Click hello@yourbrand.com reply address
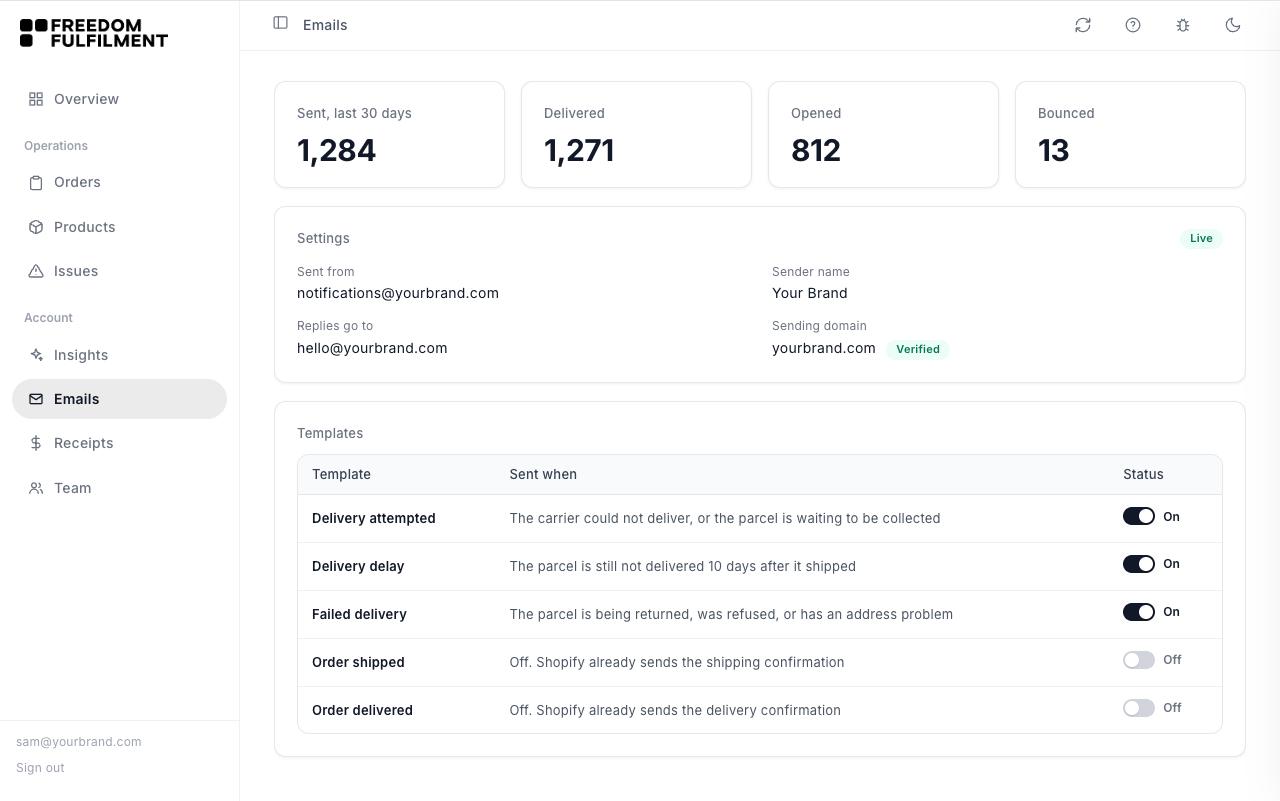 [x=372, y=348]
